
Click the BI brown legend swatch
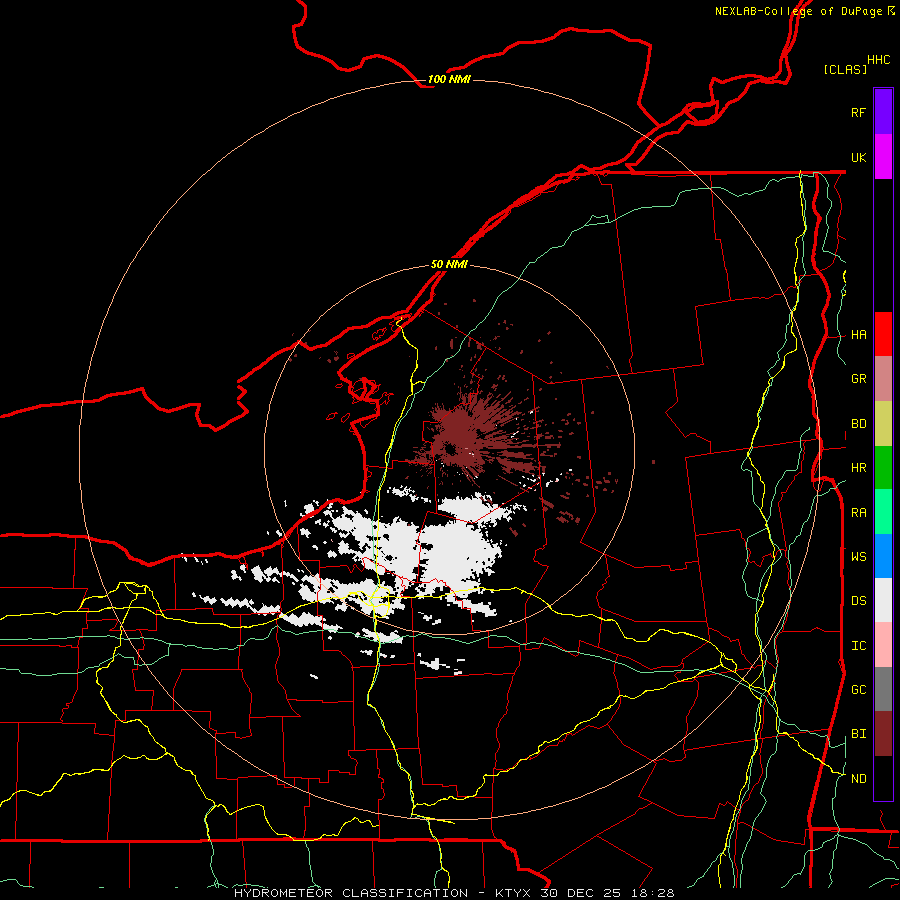pos(883,734)
